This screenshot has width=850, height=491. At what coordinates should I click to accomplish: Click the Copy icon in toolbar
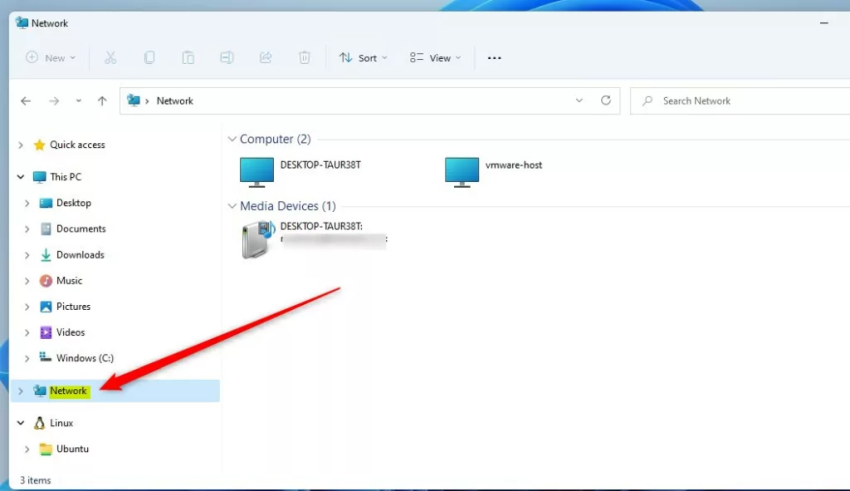(x=149, y=57)
